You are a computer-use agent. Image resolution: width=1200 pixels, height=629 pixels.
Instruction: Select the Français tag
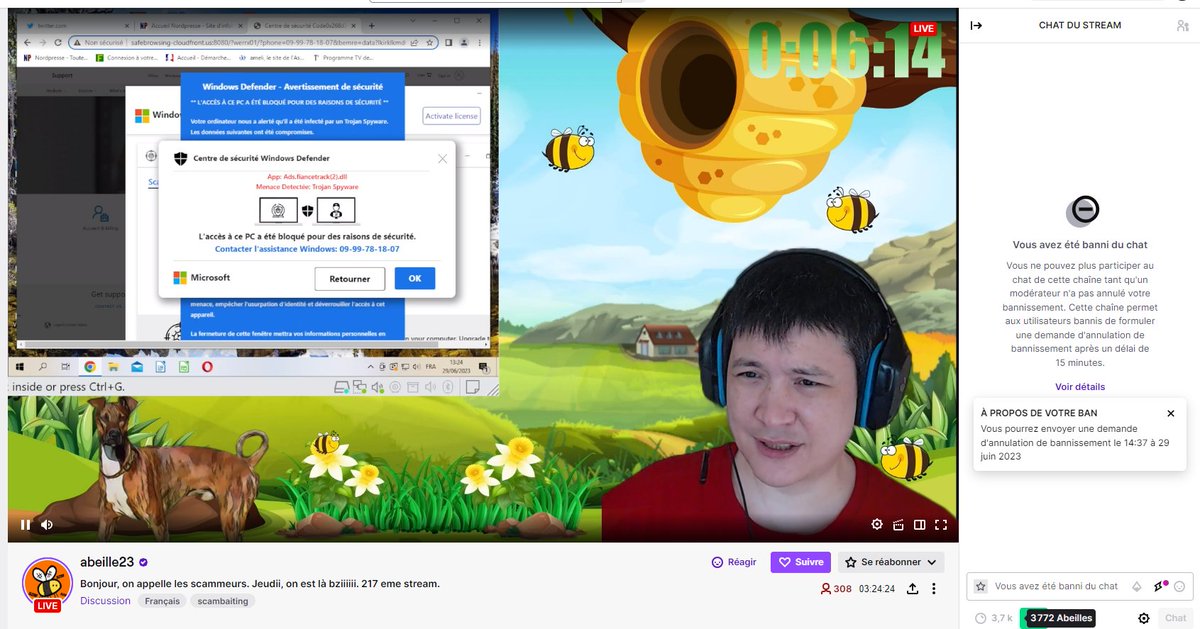pyautogui.click(x=163, y=601)
